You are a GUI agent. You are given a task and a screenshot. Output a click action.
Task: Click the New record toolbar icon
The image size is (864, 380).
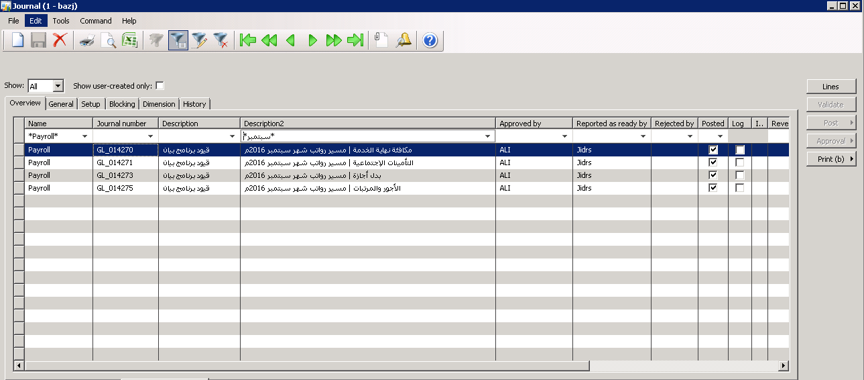18,40
